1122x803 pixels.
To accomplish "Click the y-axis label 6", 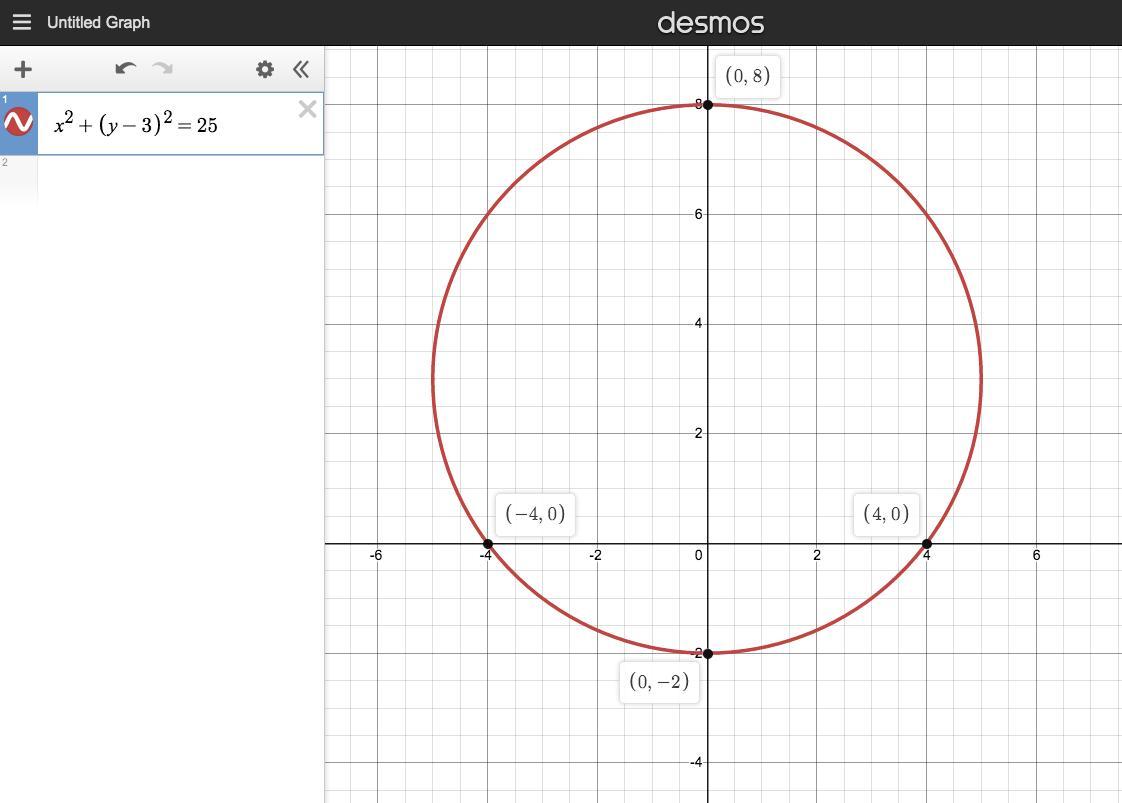I will click(698, 214).
